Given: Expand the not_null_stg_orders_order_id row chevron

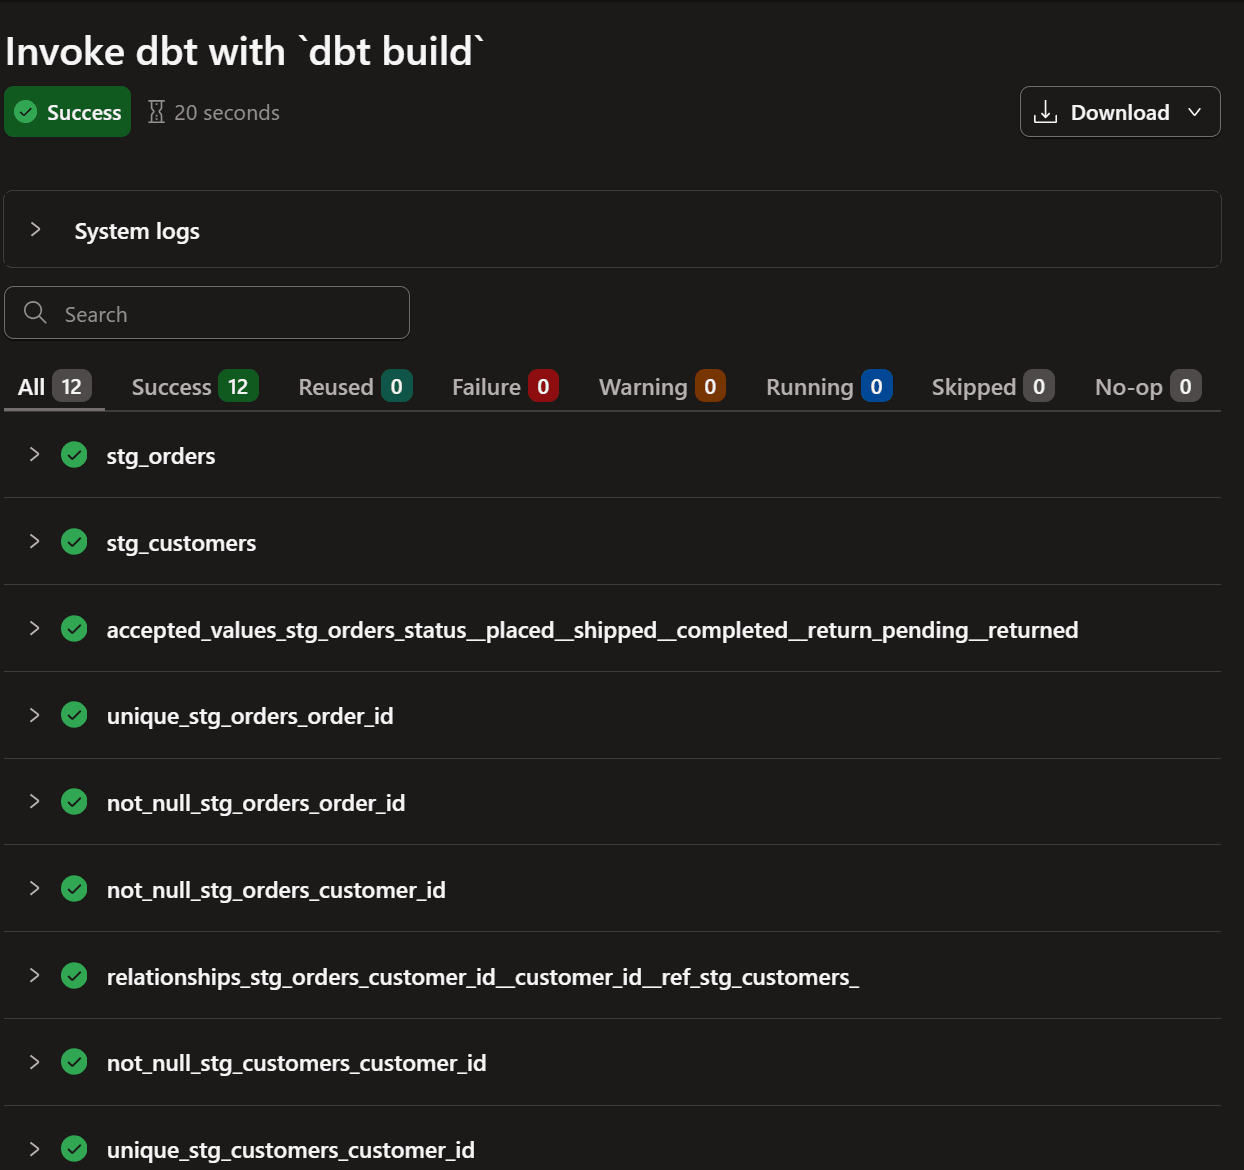Looking at the screenshot, I should (x=35, y=802).
